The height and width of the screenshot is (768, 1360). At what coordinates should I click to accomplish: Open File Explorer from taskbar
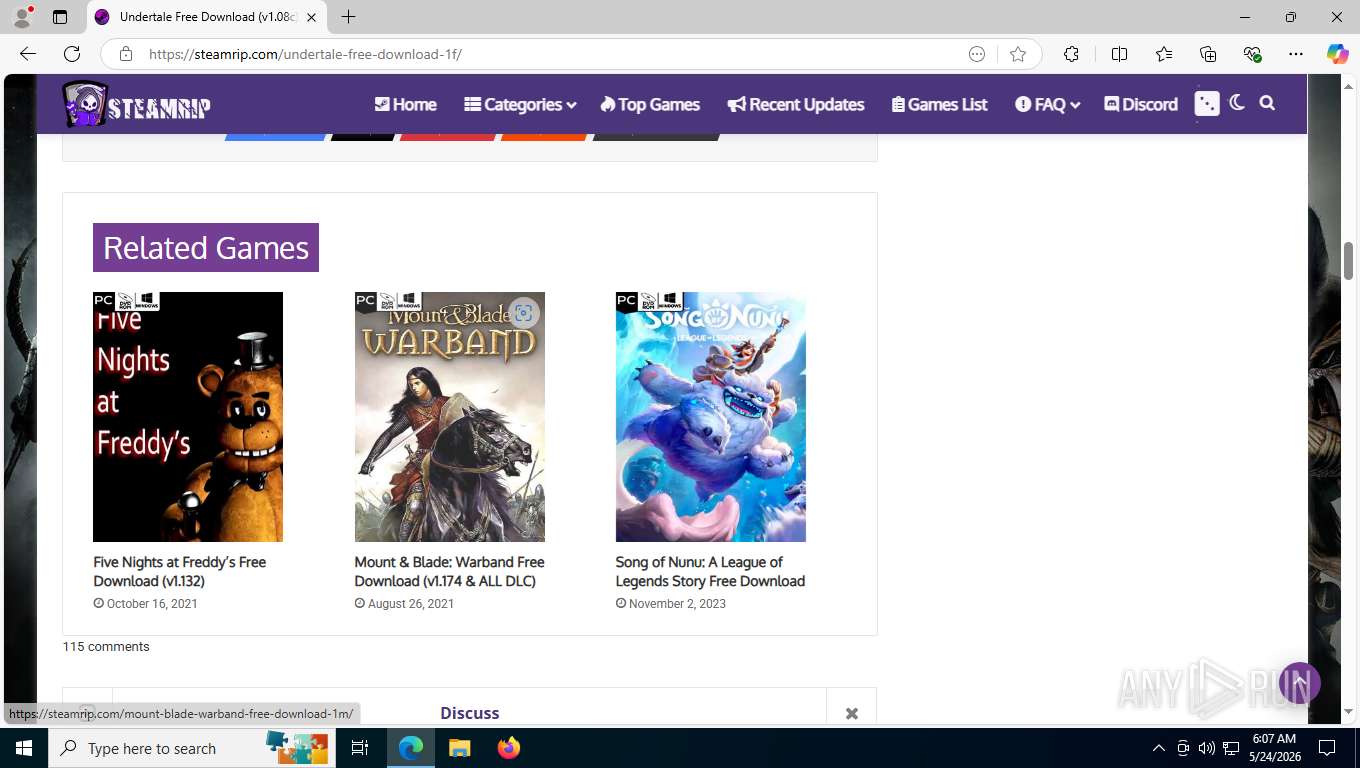pos(459,748)
